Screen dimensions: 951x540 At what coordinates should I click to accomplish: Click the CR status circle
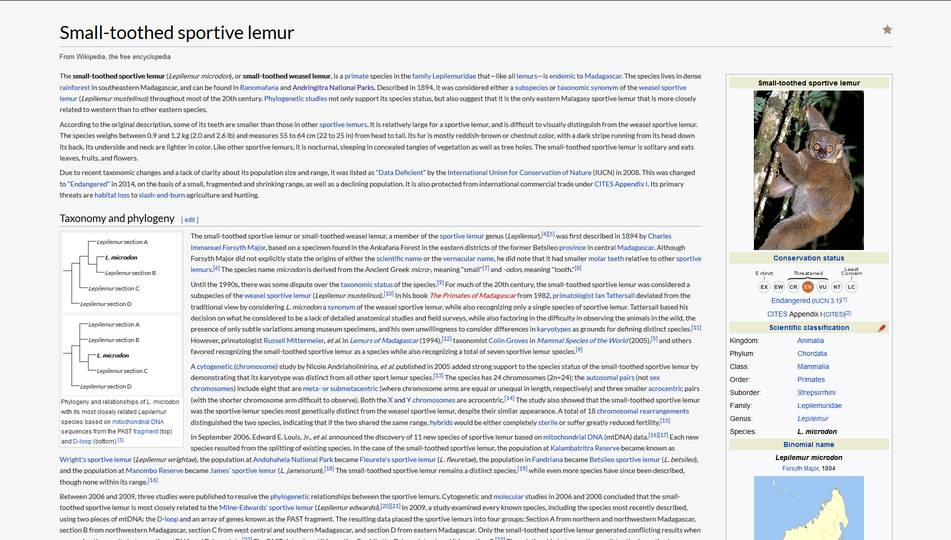pos(793,287)
